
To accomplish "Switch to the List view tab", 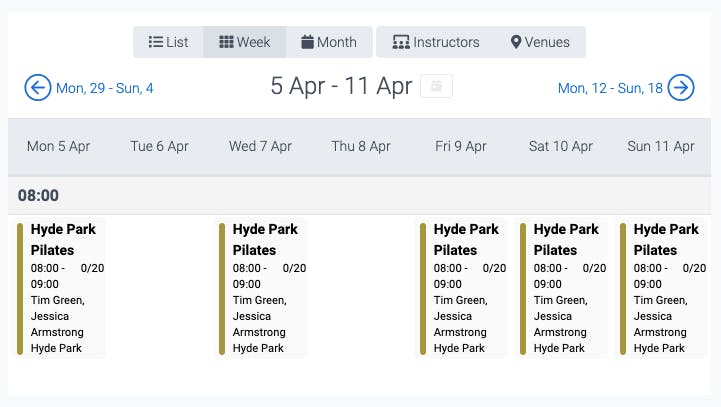I will click(168, 42).
